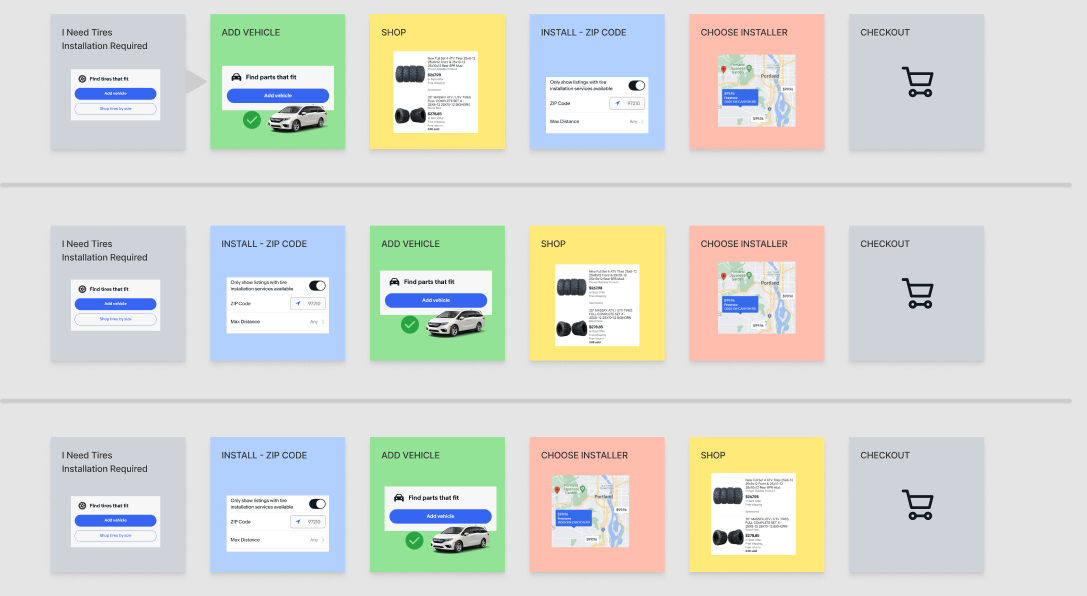Click ZIP code input in middle row Install card
This screenshot has width=1087, height=596.
tap(308, 304)
